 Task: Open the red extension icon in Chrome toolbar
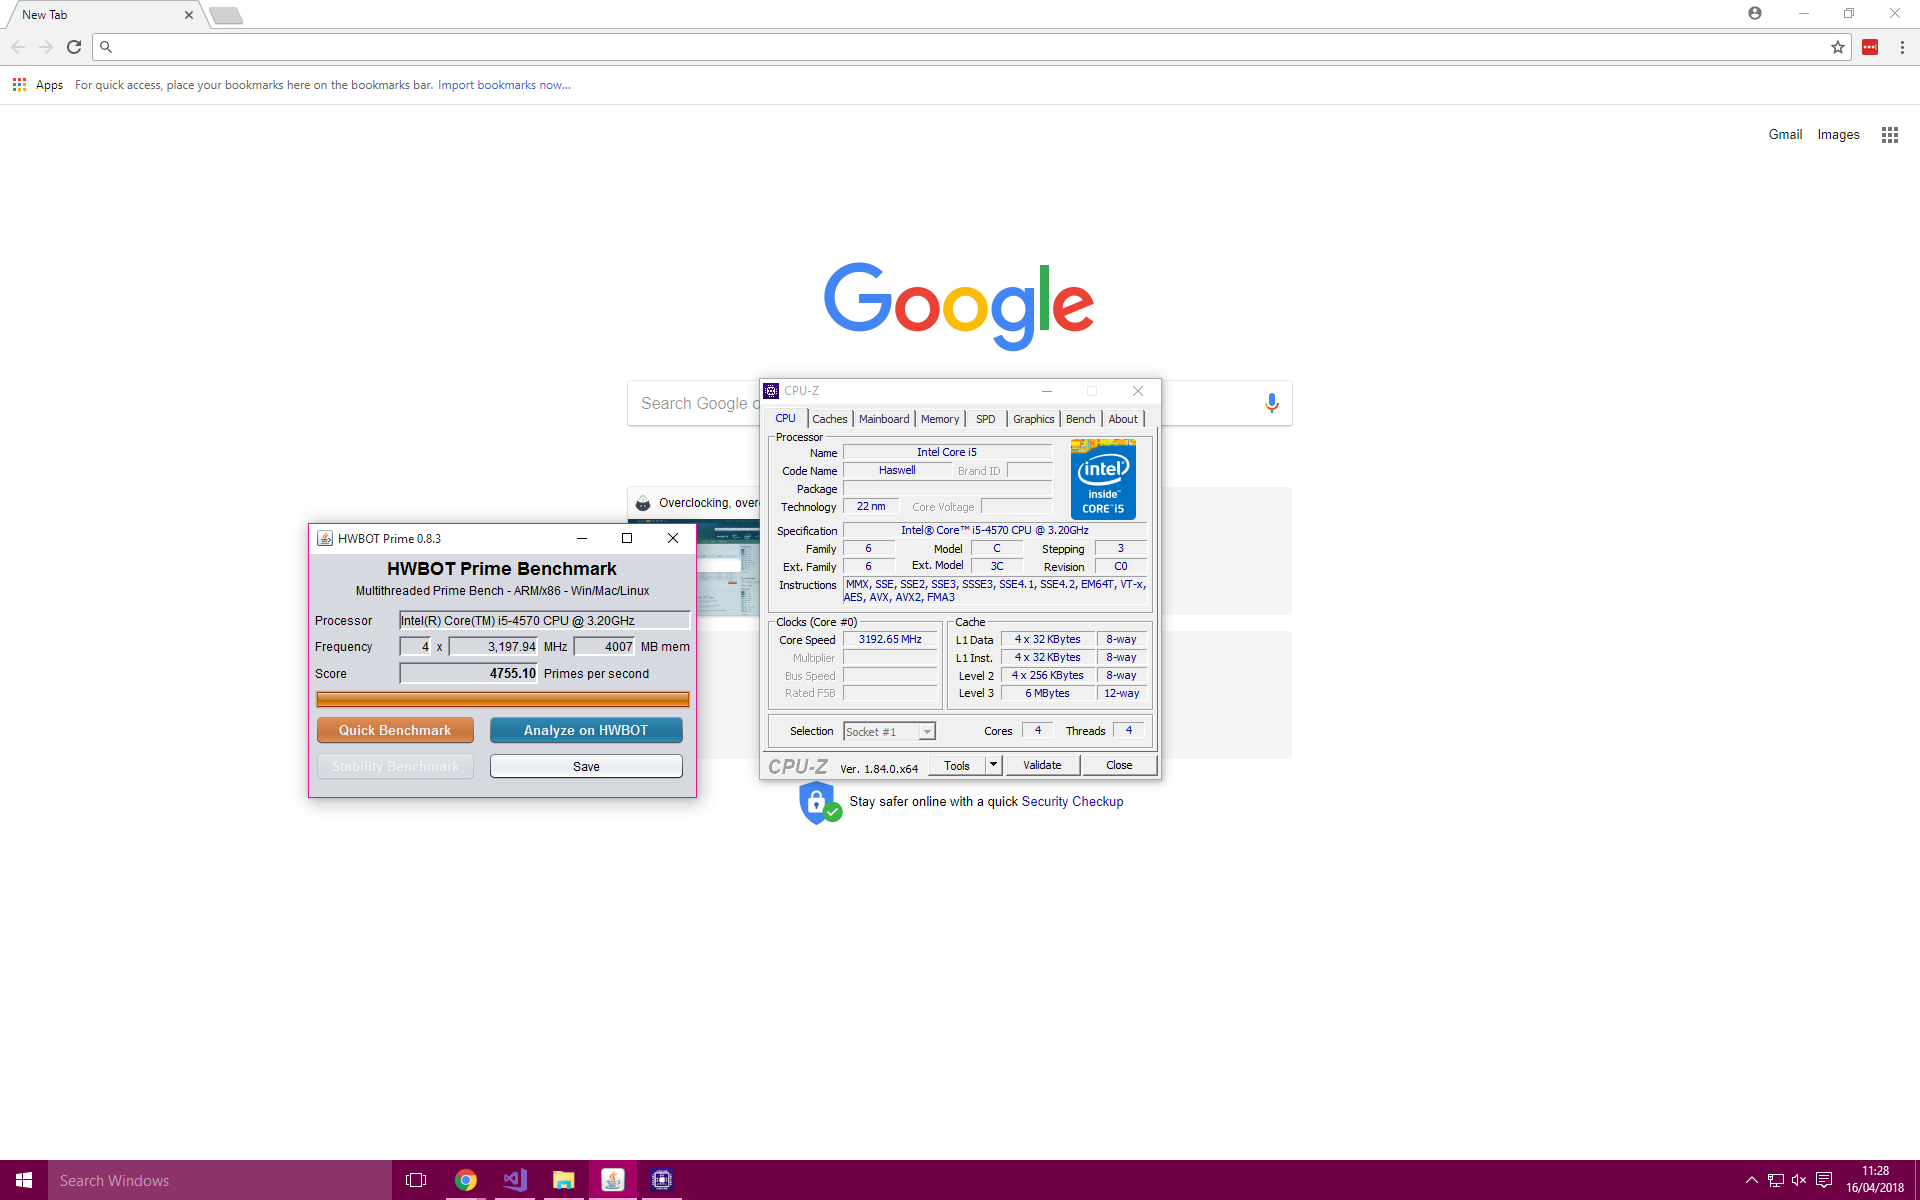(x=1870, y=47)
